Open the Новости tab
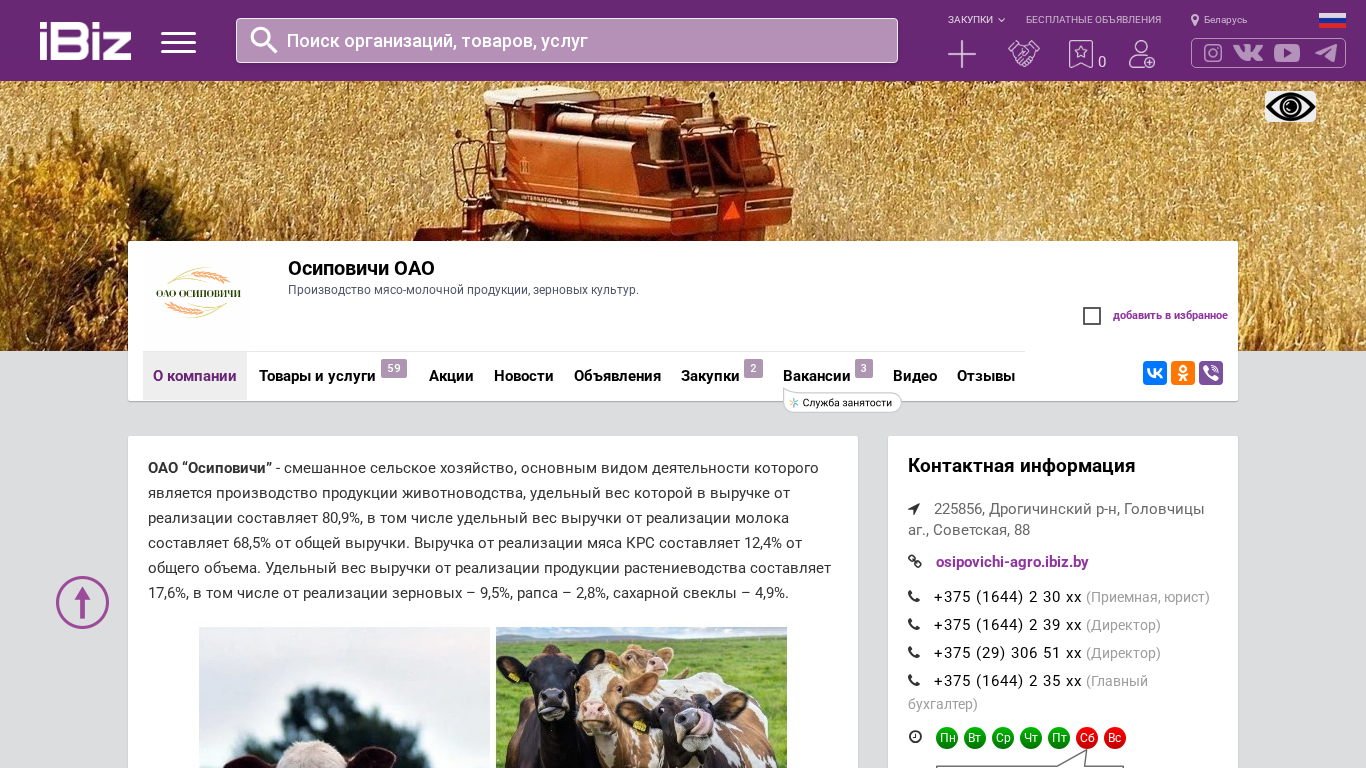1366x768 pixels. click(x=524, y=376)
